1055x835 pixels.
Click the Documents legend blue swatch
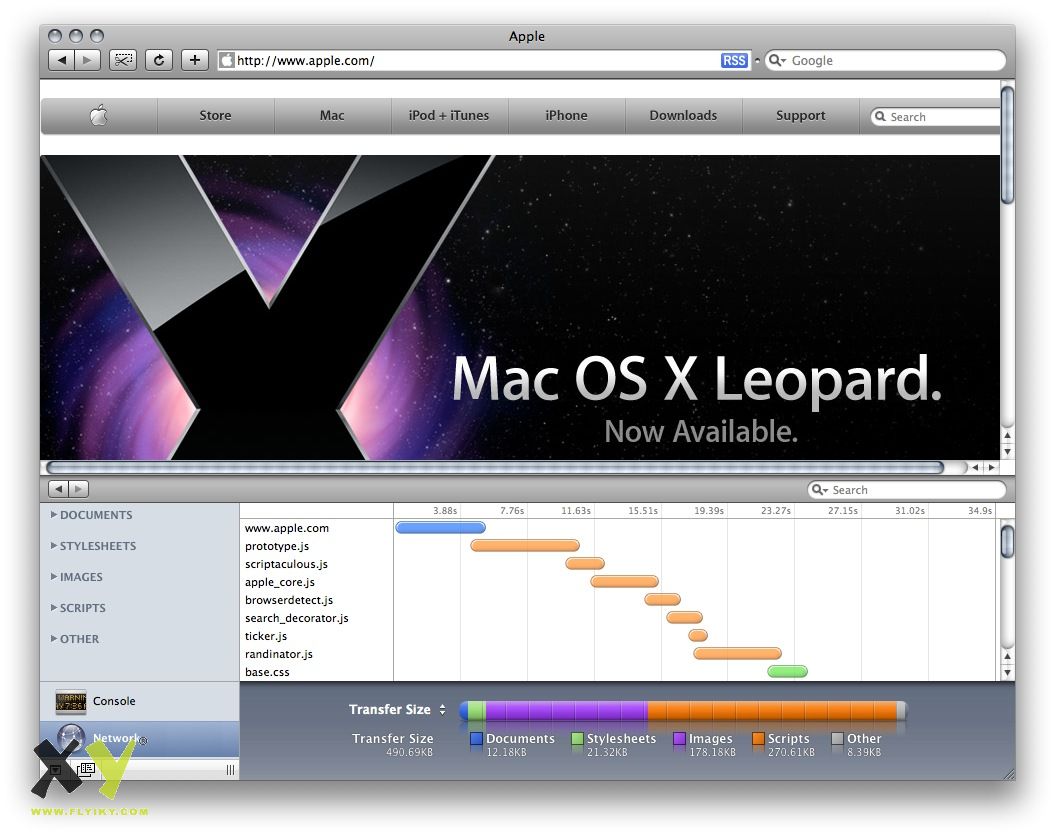pyautogui.click(x=476, y=739)
